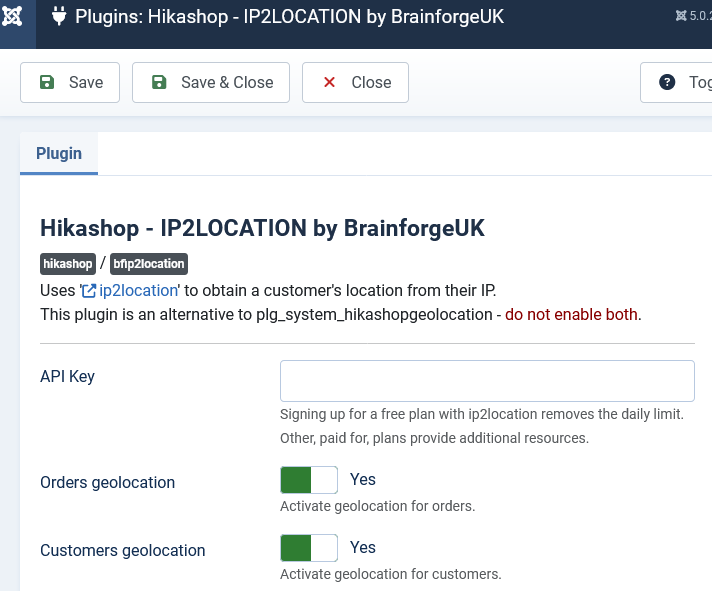Click the Close button in toolbar
This screenshot has width=712, height=591.
click(356, 83)
